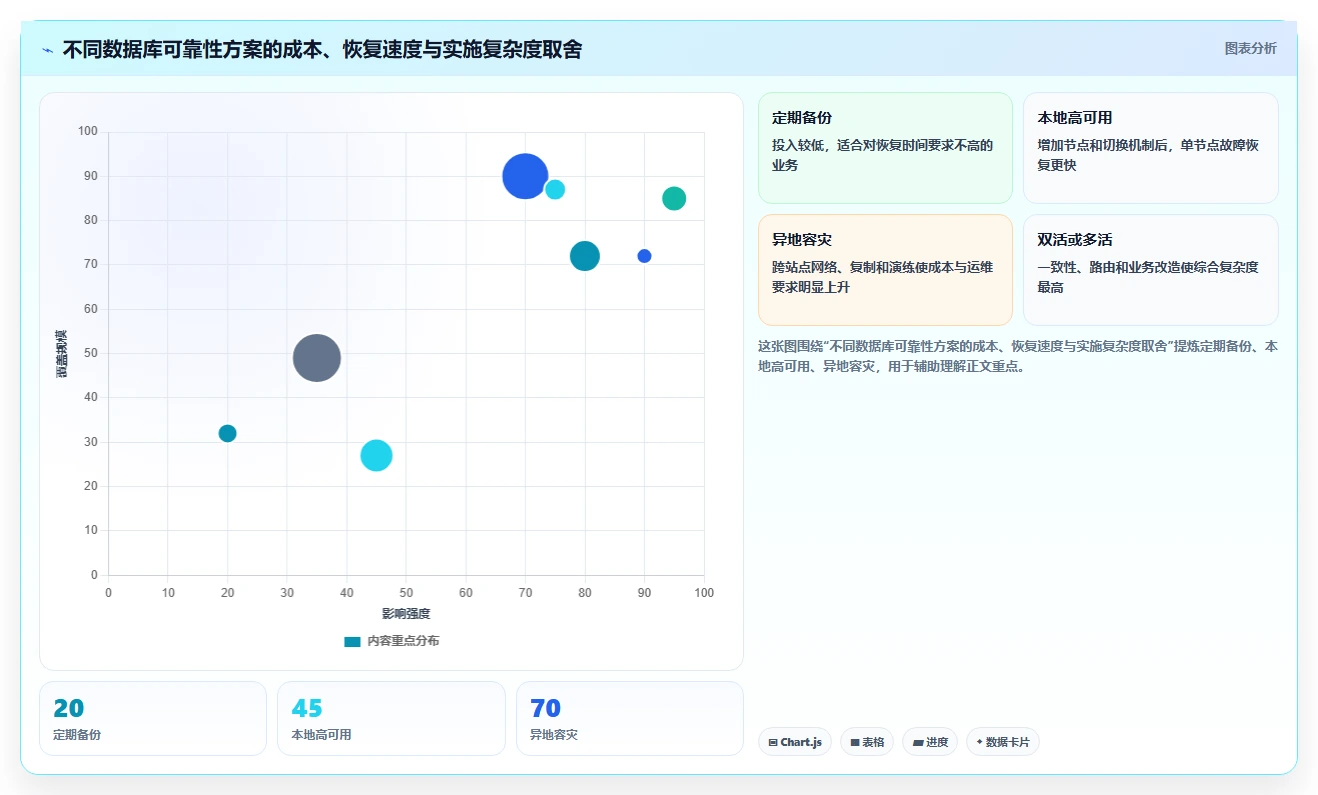
Task: Open the 异地容灾 description card
Action: point(885,270)
